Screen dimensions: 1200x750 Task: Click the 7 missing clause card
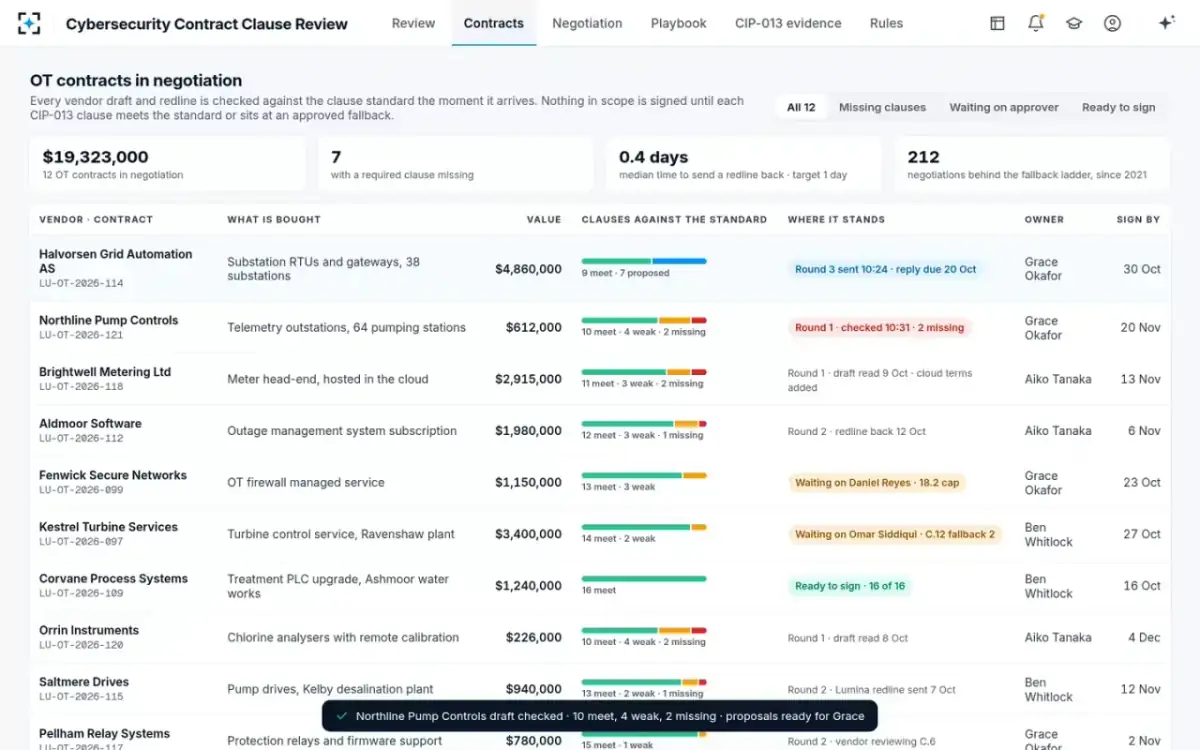tap(456, 164)
